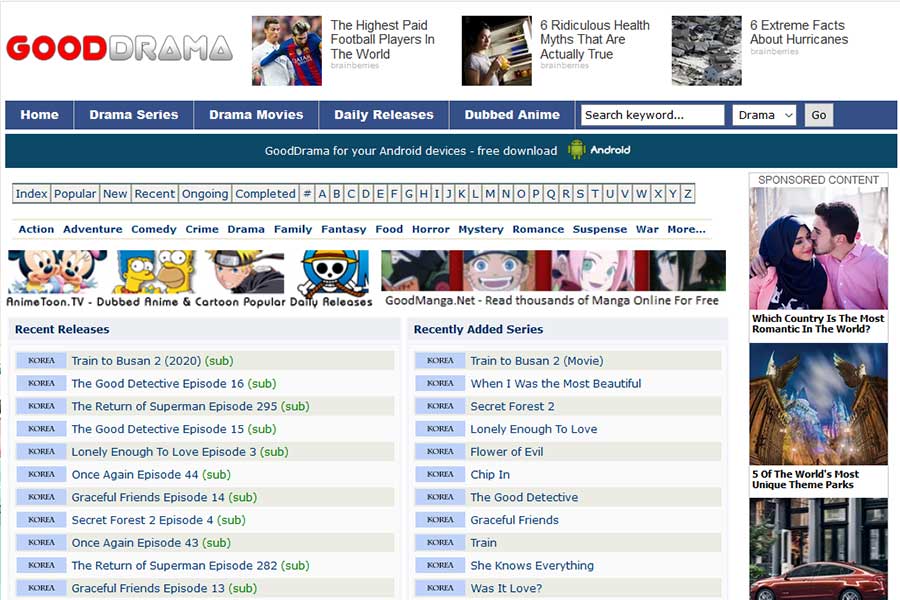900x600 pixels.
Task: Open Train to Busan 2 (2020) sub release
Action: pos(152,361)
